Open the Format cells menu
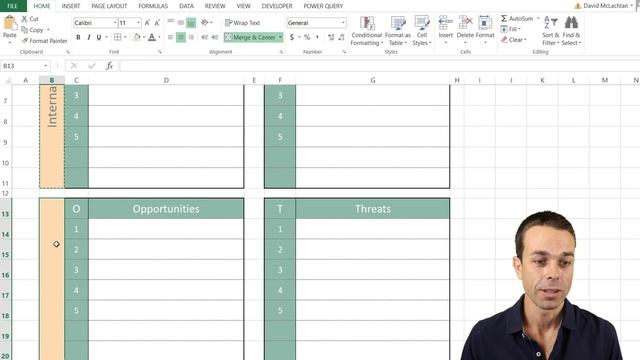Image resolution: width=640 pixels, height=360 pixels. [485, 31]
